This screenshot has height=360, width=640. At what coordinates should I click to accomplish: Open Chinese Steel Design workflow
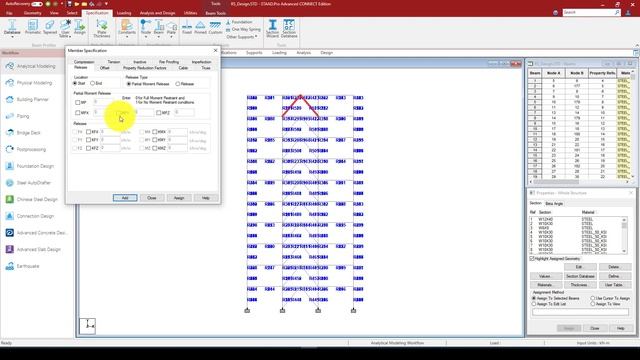[37, 200]
